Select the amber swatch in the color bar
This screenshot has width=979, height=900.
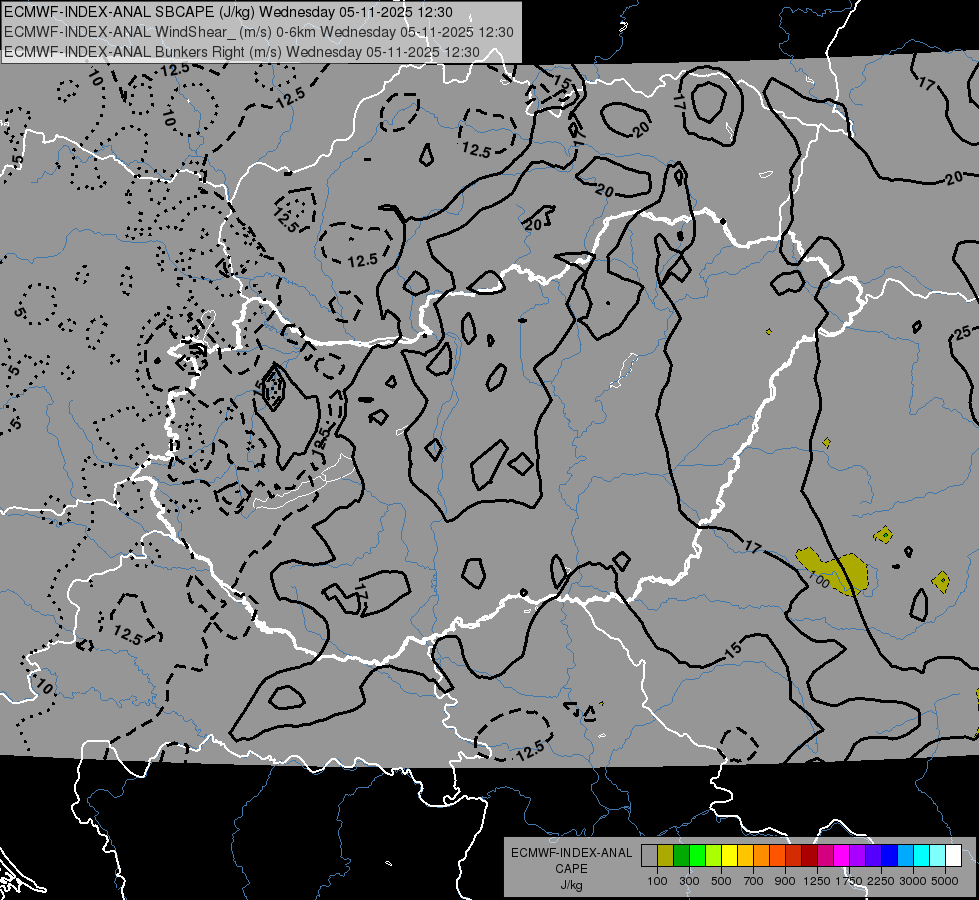click(745, 855)
